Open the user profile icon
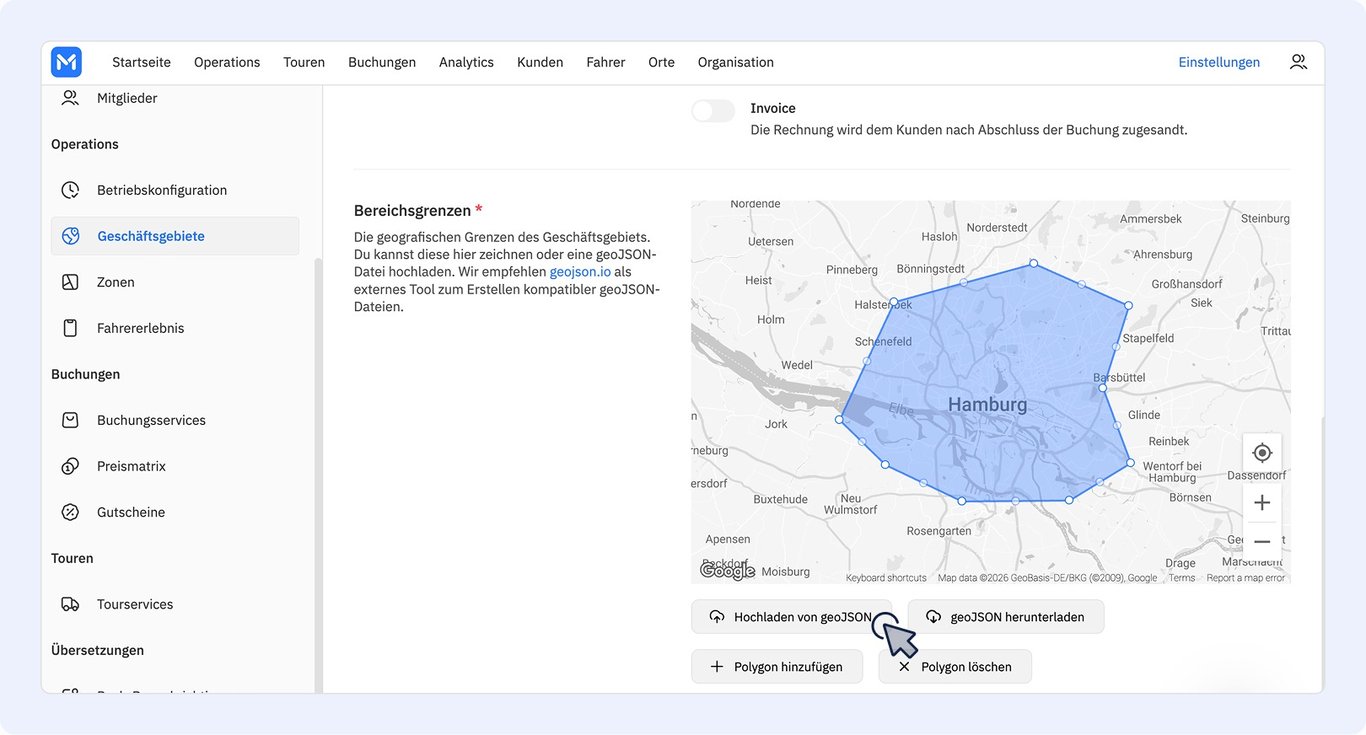1366x735 pixels. (1298, 62)
